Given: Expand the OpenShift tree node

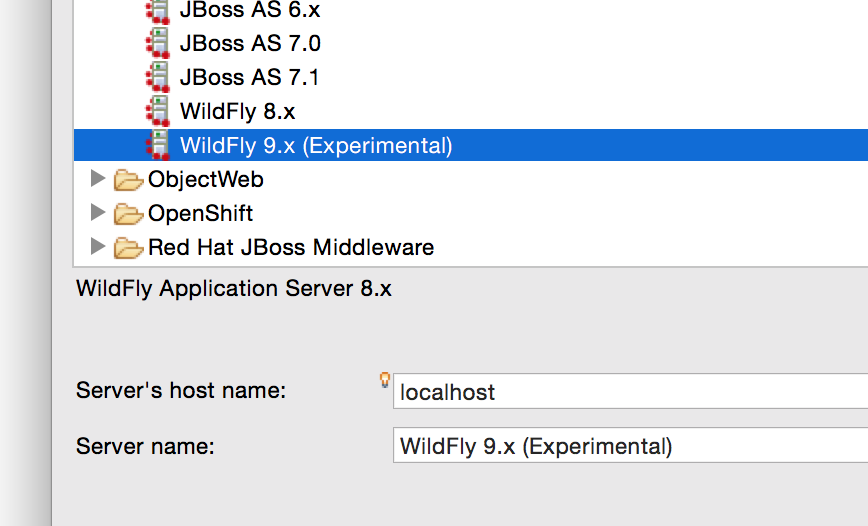Looking at the screenshot, I should (x=98, y=212).
